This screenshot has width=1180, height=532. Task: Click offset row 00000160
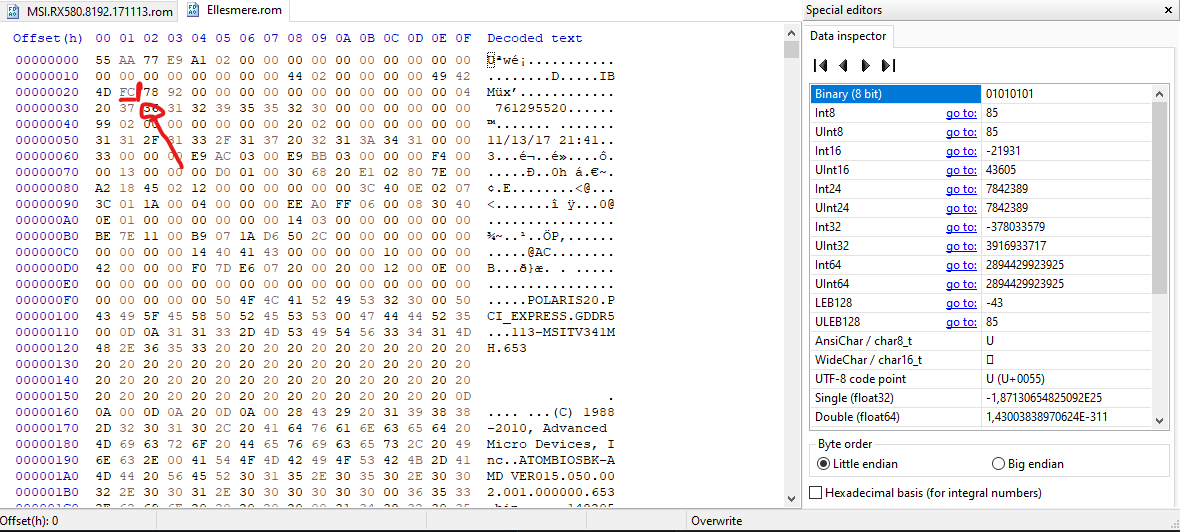click(46, 412)
